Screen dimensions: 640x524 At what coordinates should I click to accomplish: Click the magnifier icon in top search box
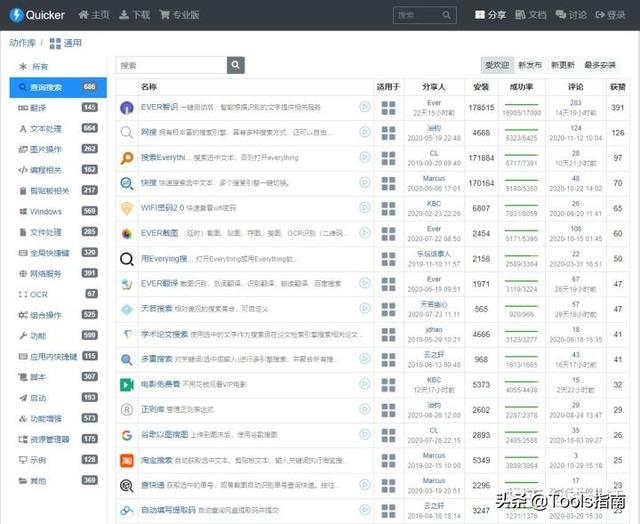(x=447, y=15)
